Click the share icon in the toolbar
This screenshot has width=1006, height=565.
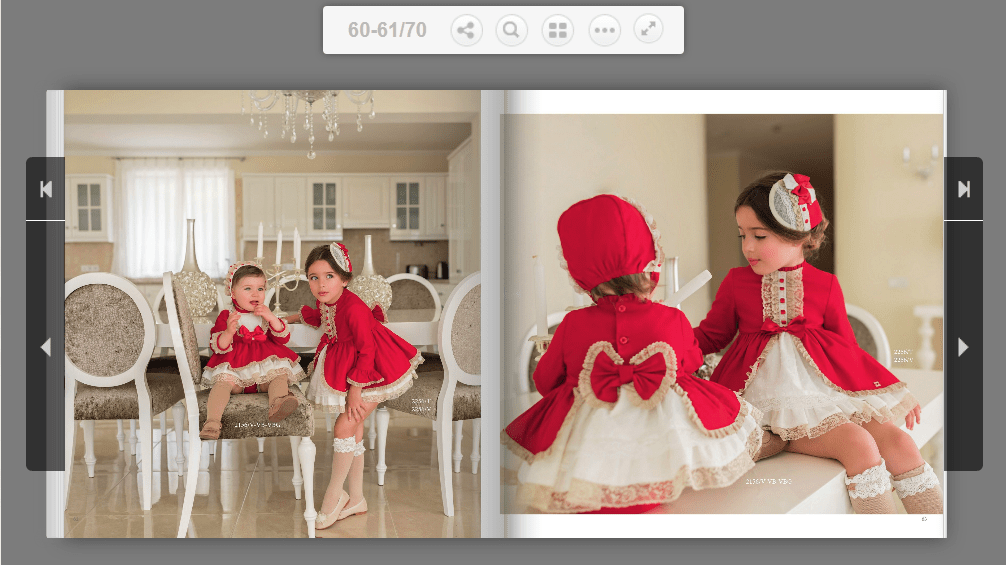(x=465, y=30)
